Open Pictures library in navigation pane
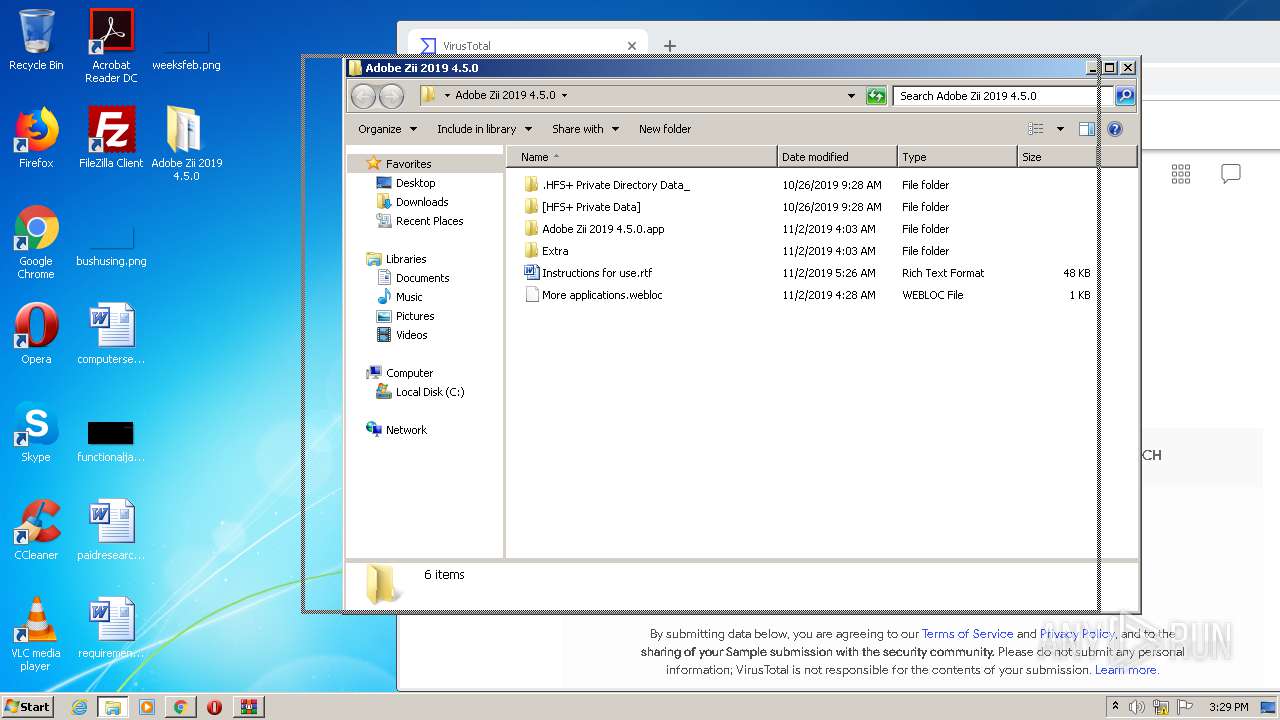 point(405,316)
